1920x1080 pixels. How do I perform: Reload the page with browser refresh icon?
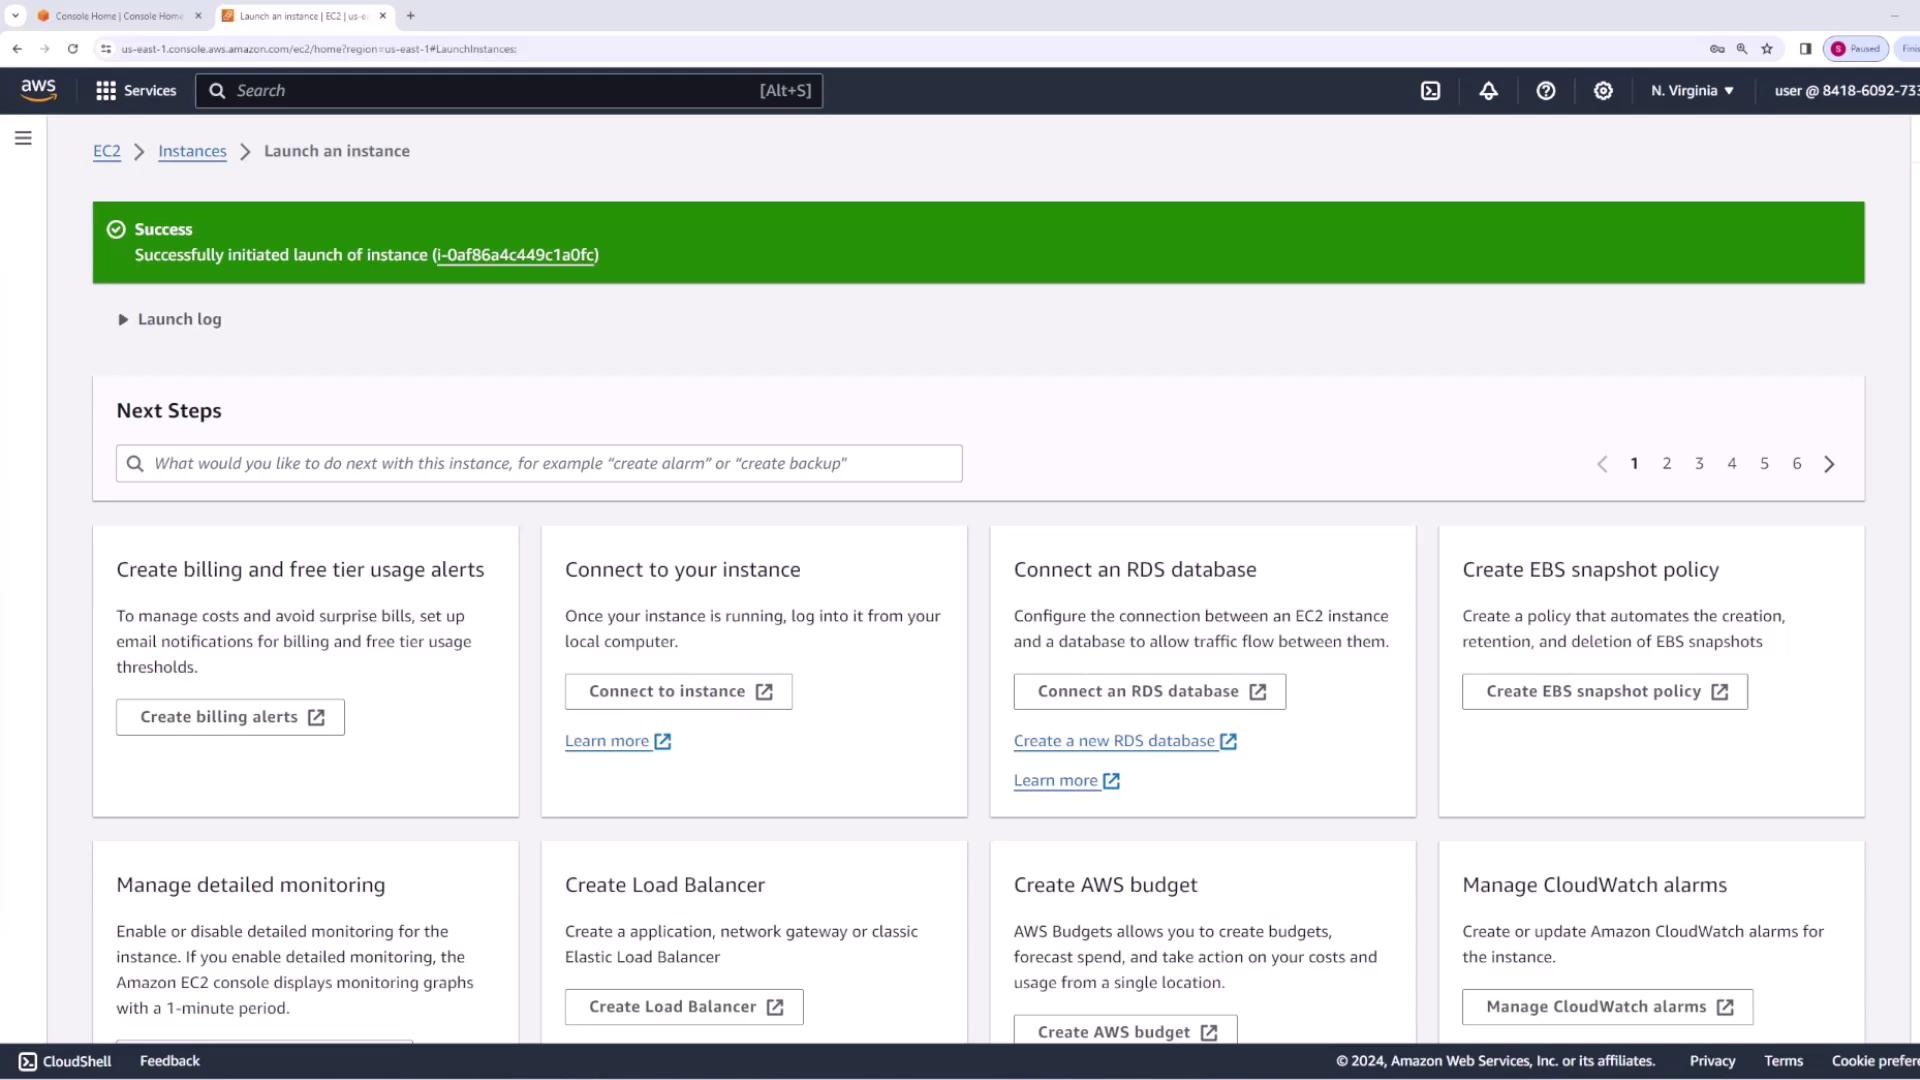tap(73, 48)
